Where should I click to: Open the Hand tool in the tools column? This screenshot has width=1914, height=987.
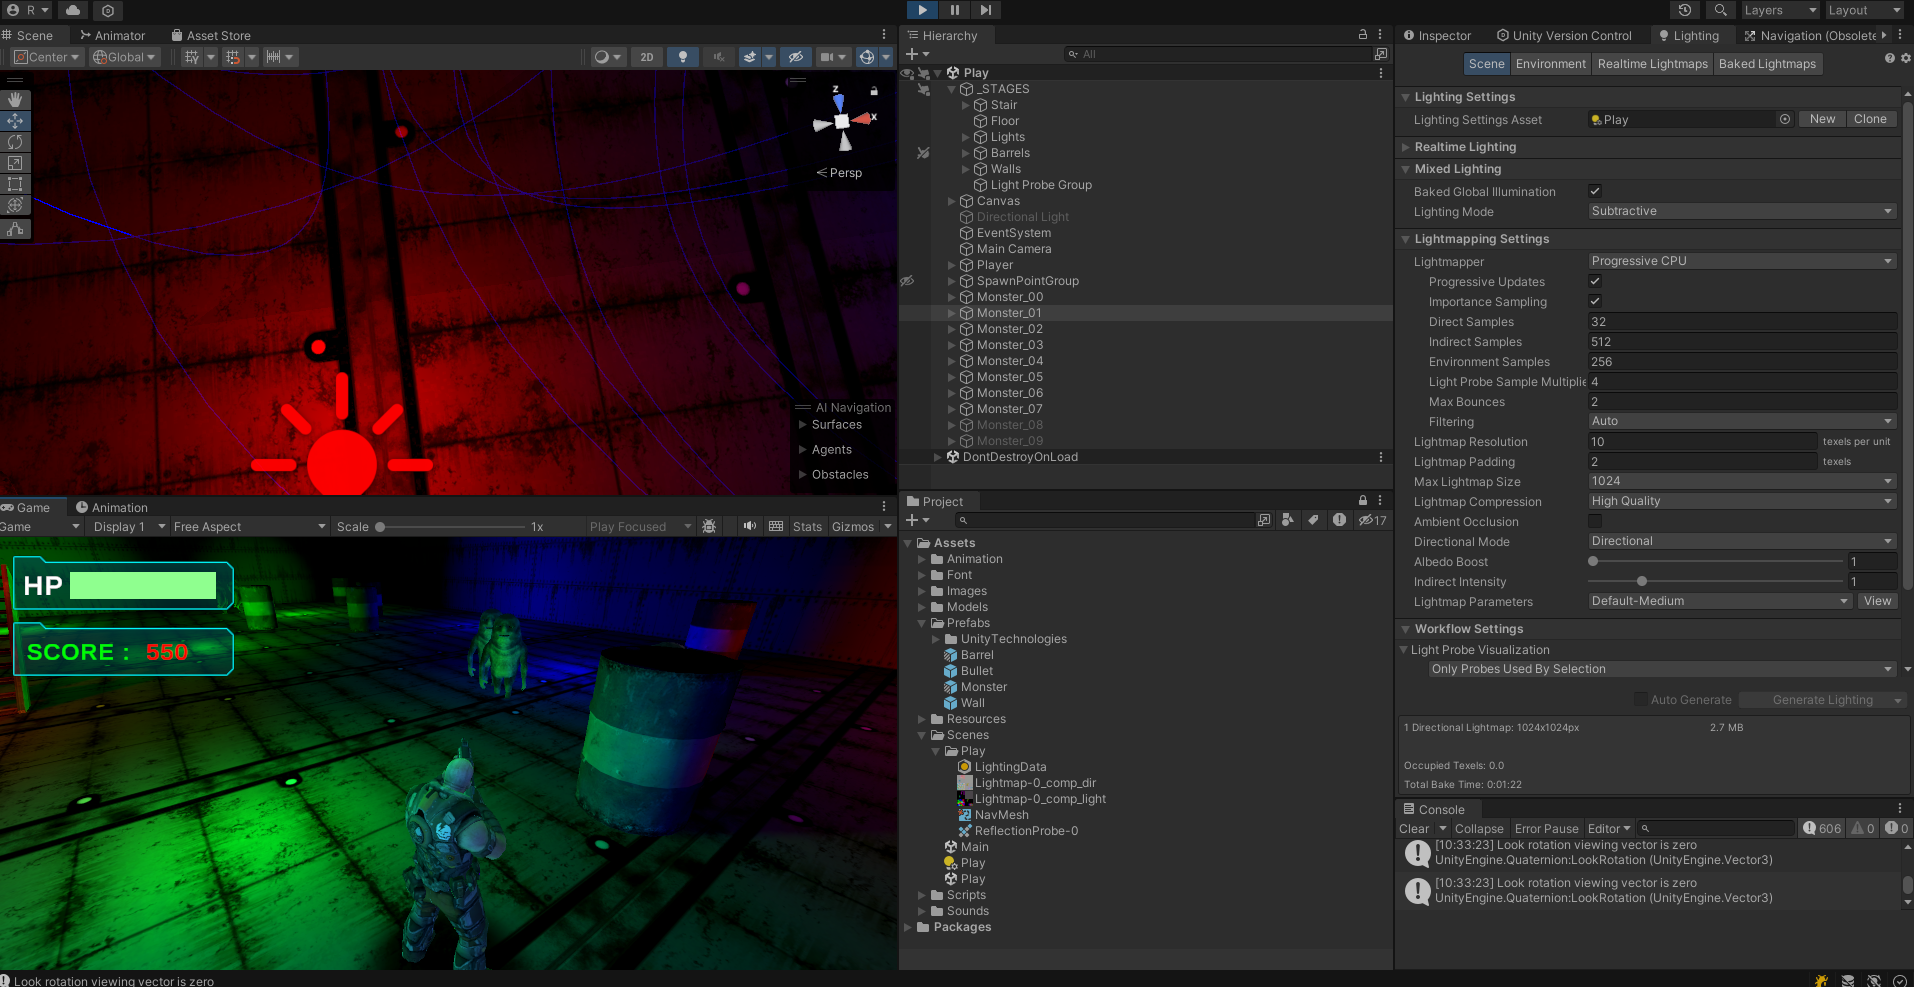tap(15, 99)
